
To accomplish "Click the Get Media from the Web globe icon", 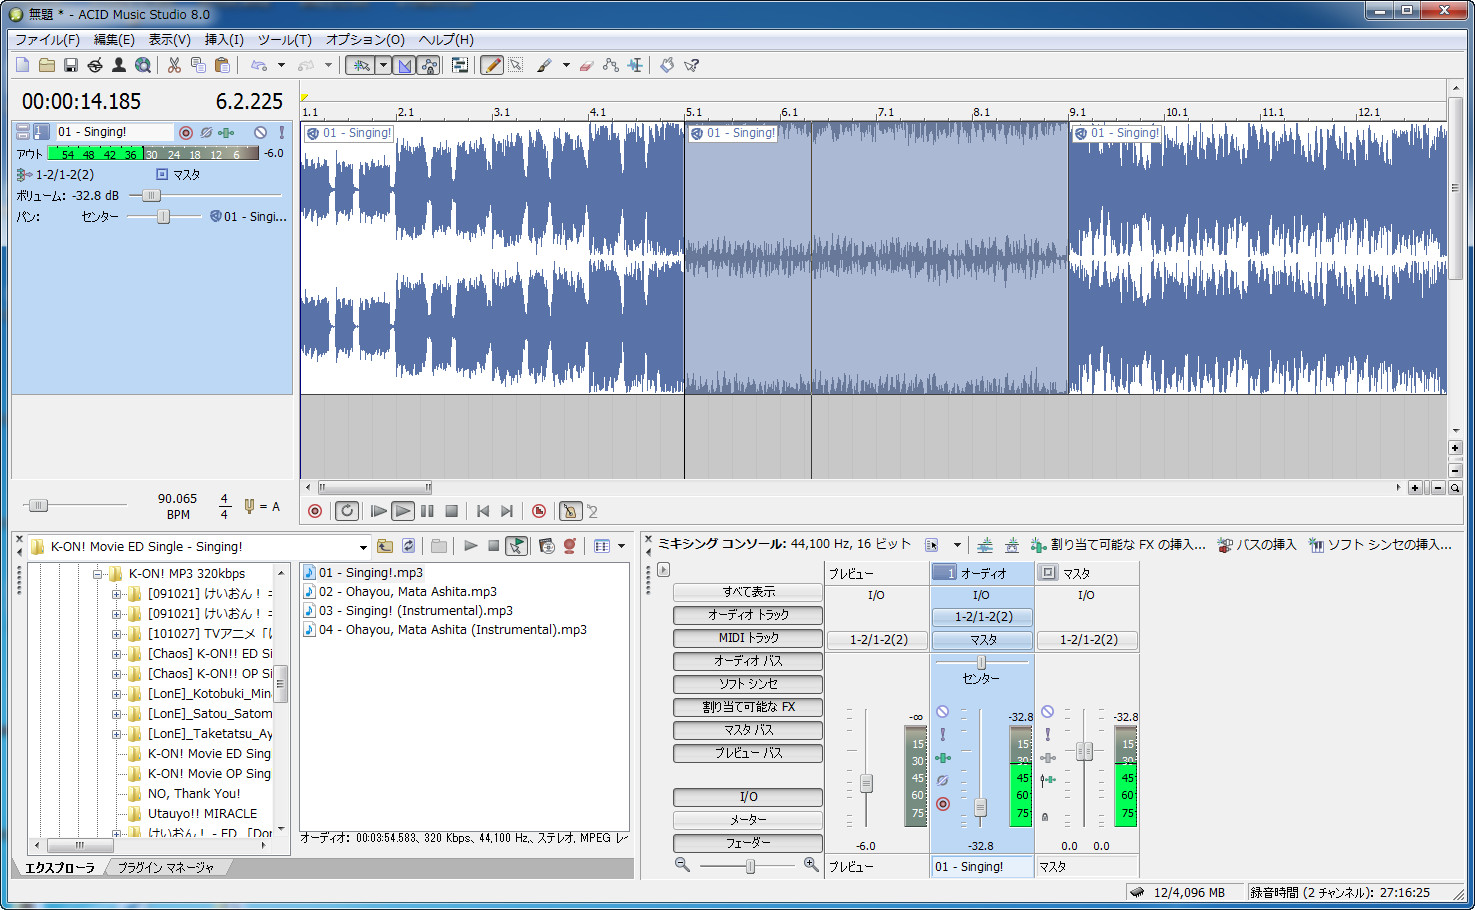I will pyautogui.click(x=143, y=65).
